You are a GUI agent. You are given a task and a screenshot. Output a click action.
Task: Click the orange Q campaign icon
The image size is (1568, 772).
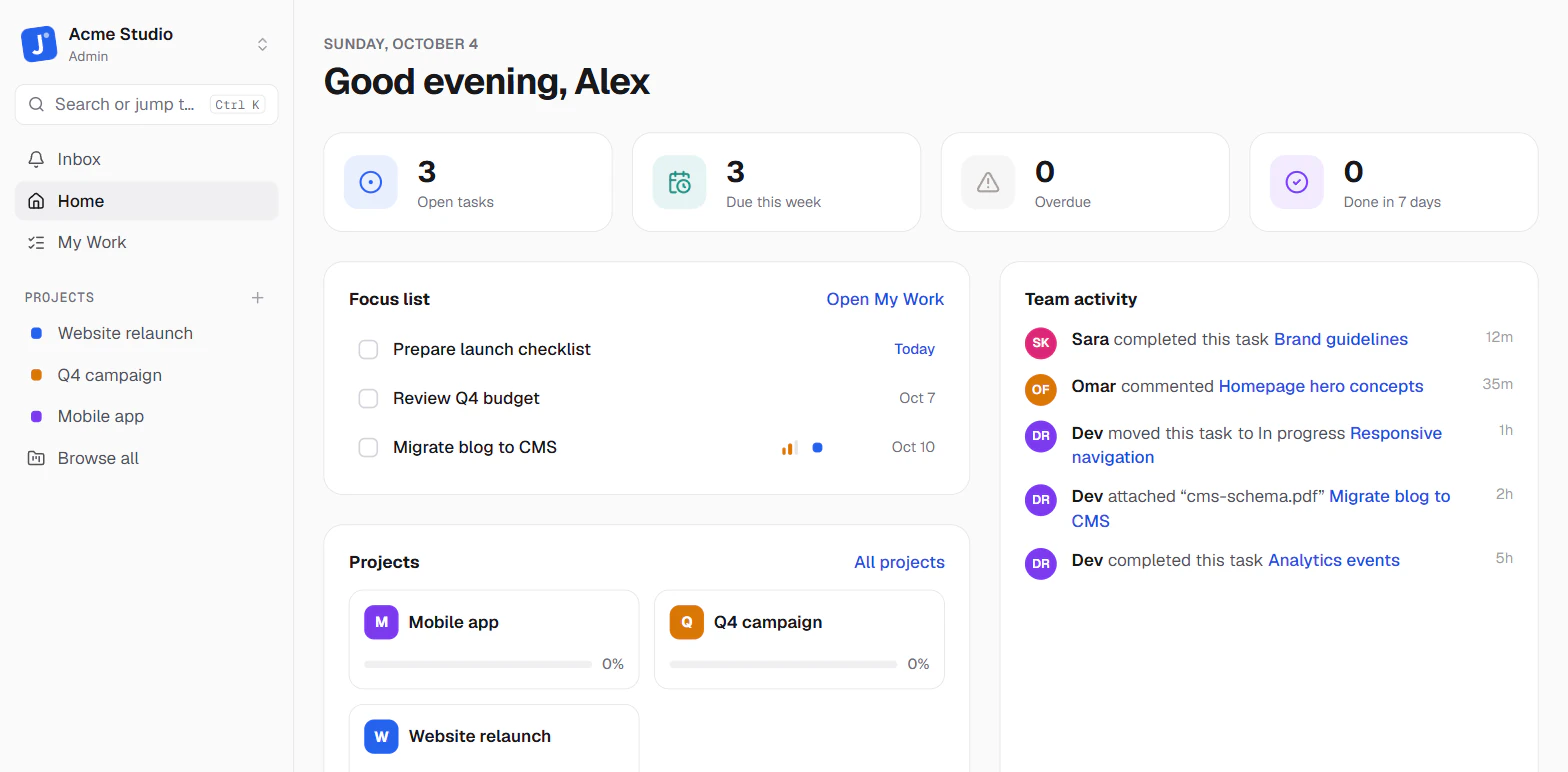click(x=687, y=622)
